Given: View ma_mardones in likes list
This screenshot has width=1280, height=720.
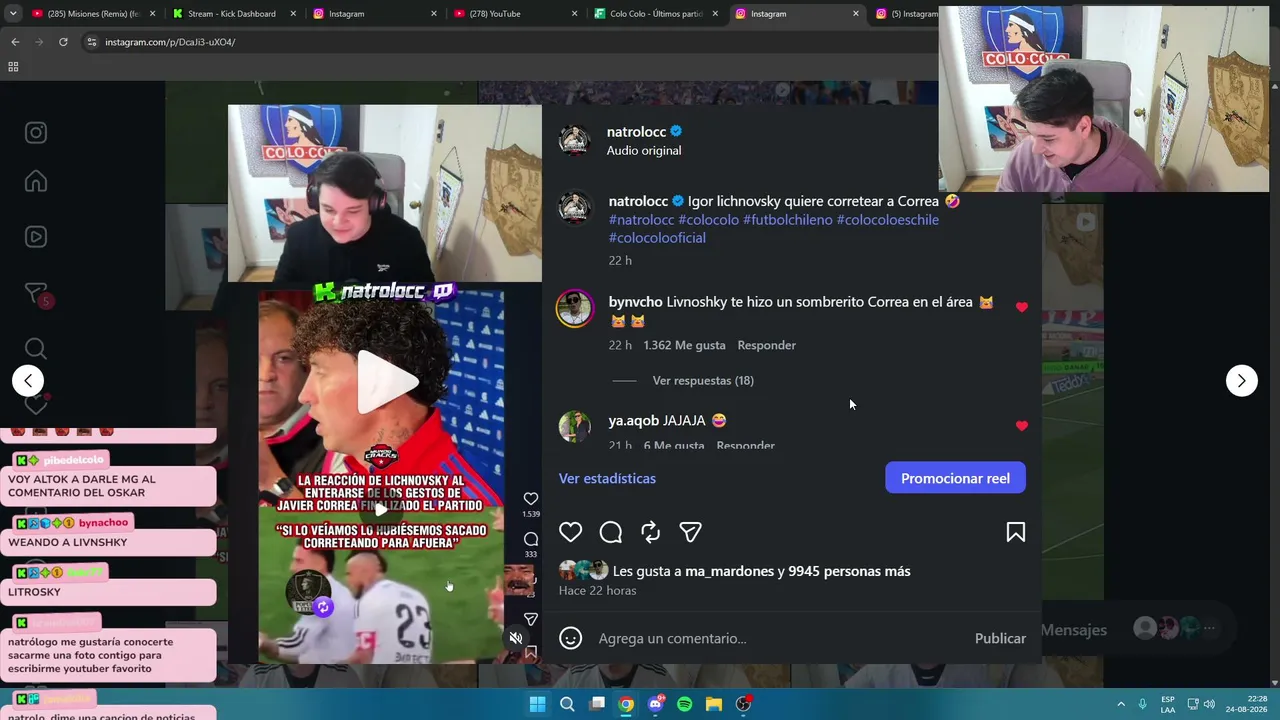Looking at the screenshot, I should click(729, 571).
